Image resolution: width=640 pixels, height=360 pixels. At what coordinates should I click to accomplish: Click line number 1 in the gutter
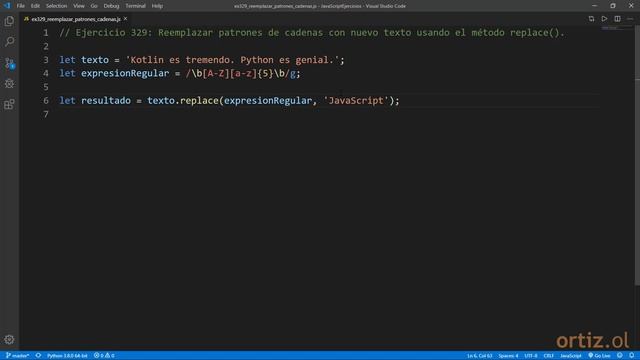[46, 33]
